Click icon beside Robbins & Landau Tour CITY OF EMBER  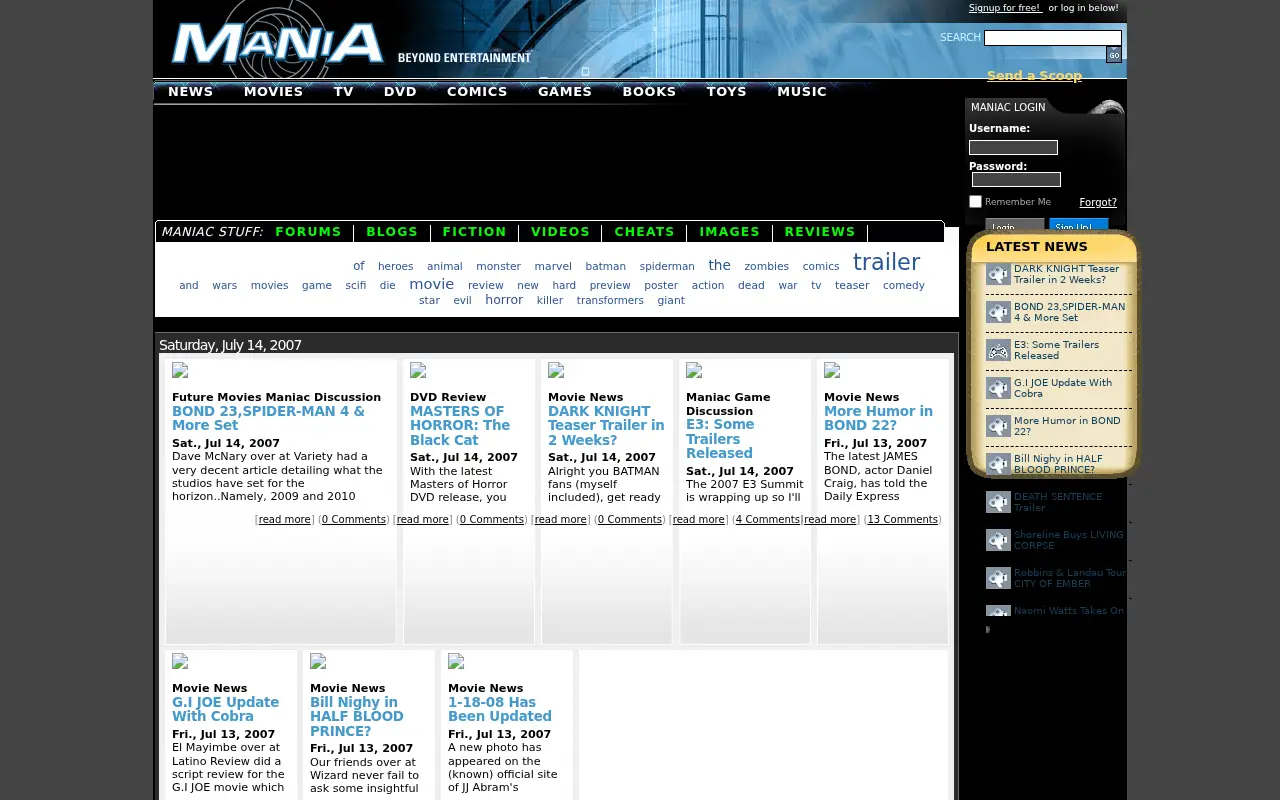998,578
